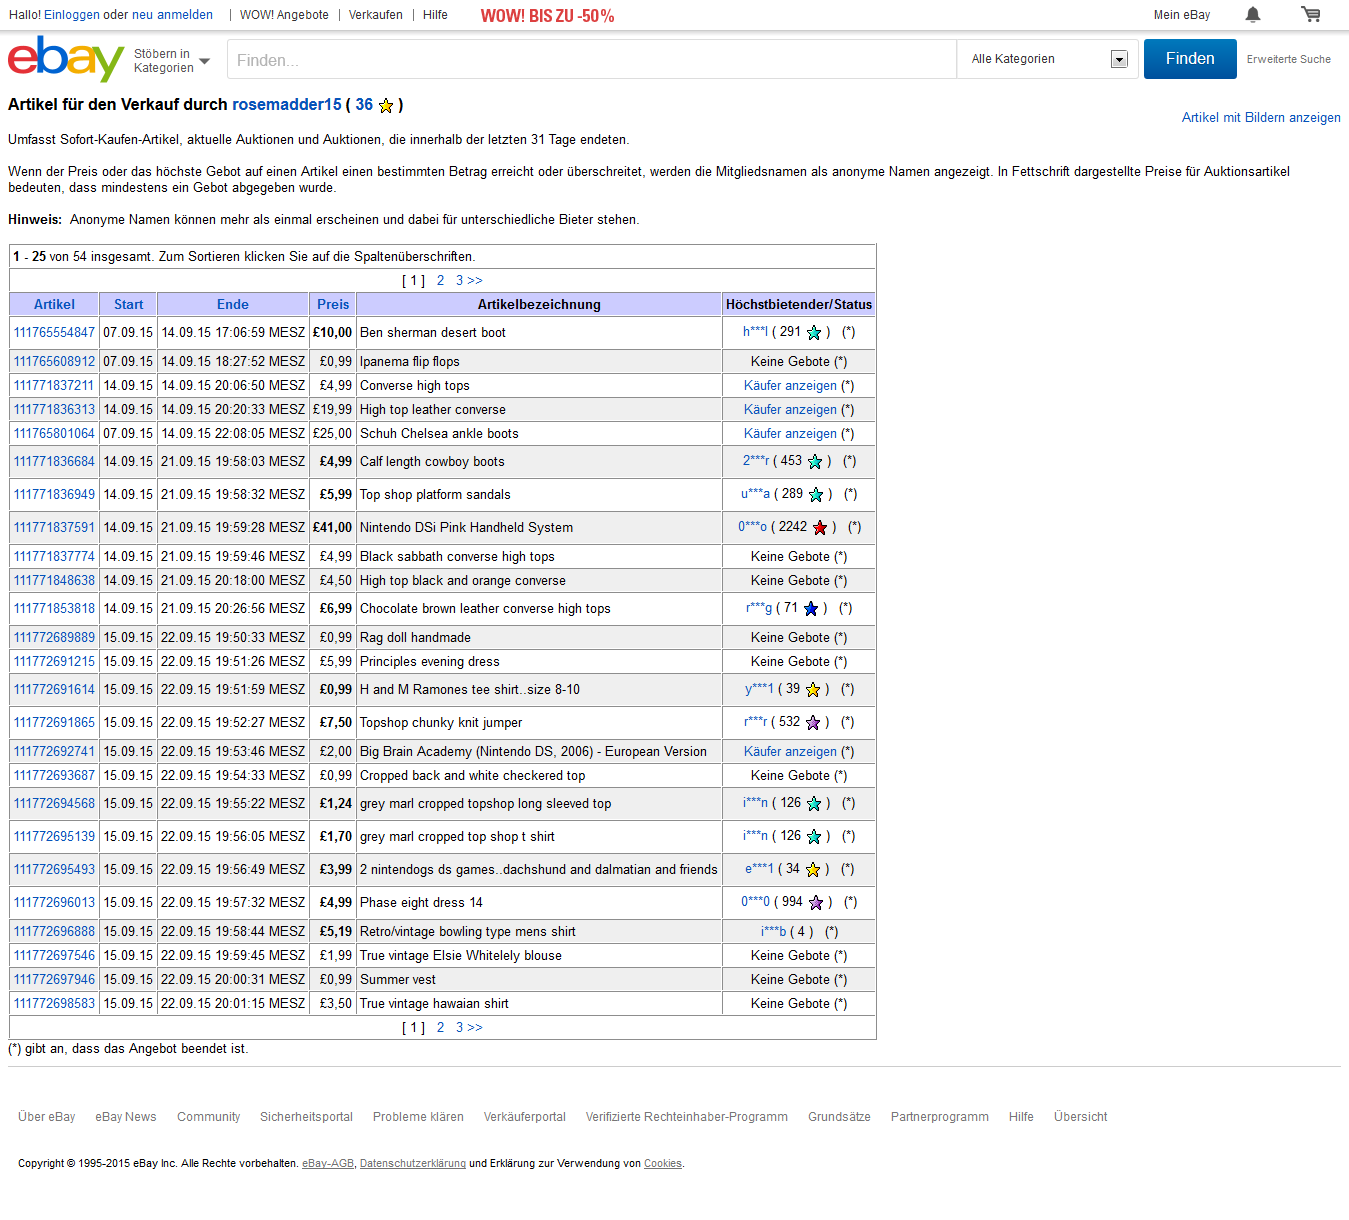Open the shopping cart icon

(x=1310, y=14)
